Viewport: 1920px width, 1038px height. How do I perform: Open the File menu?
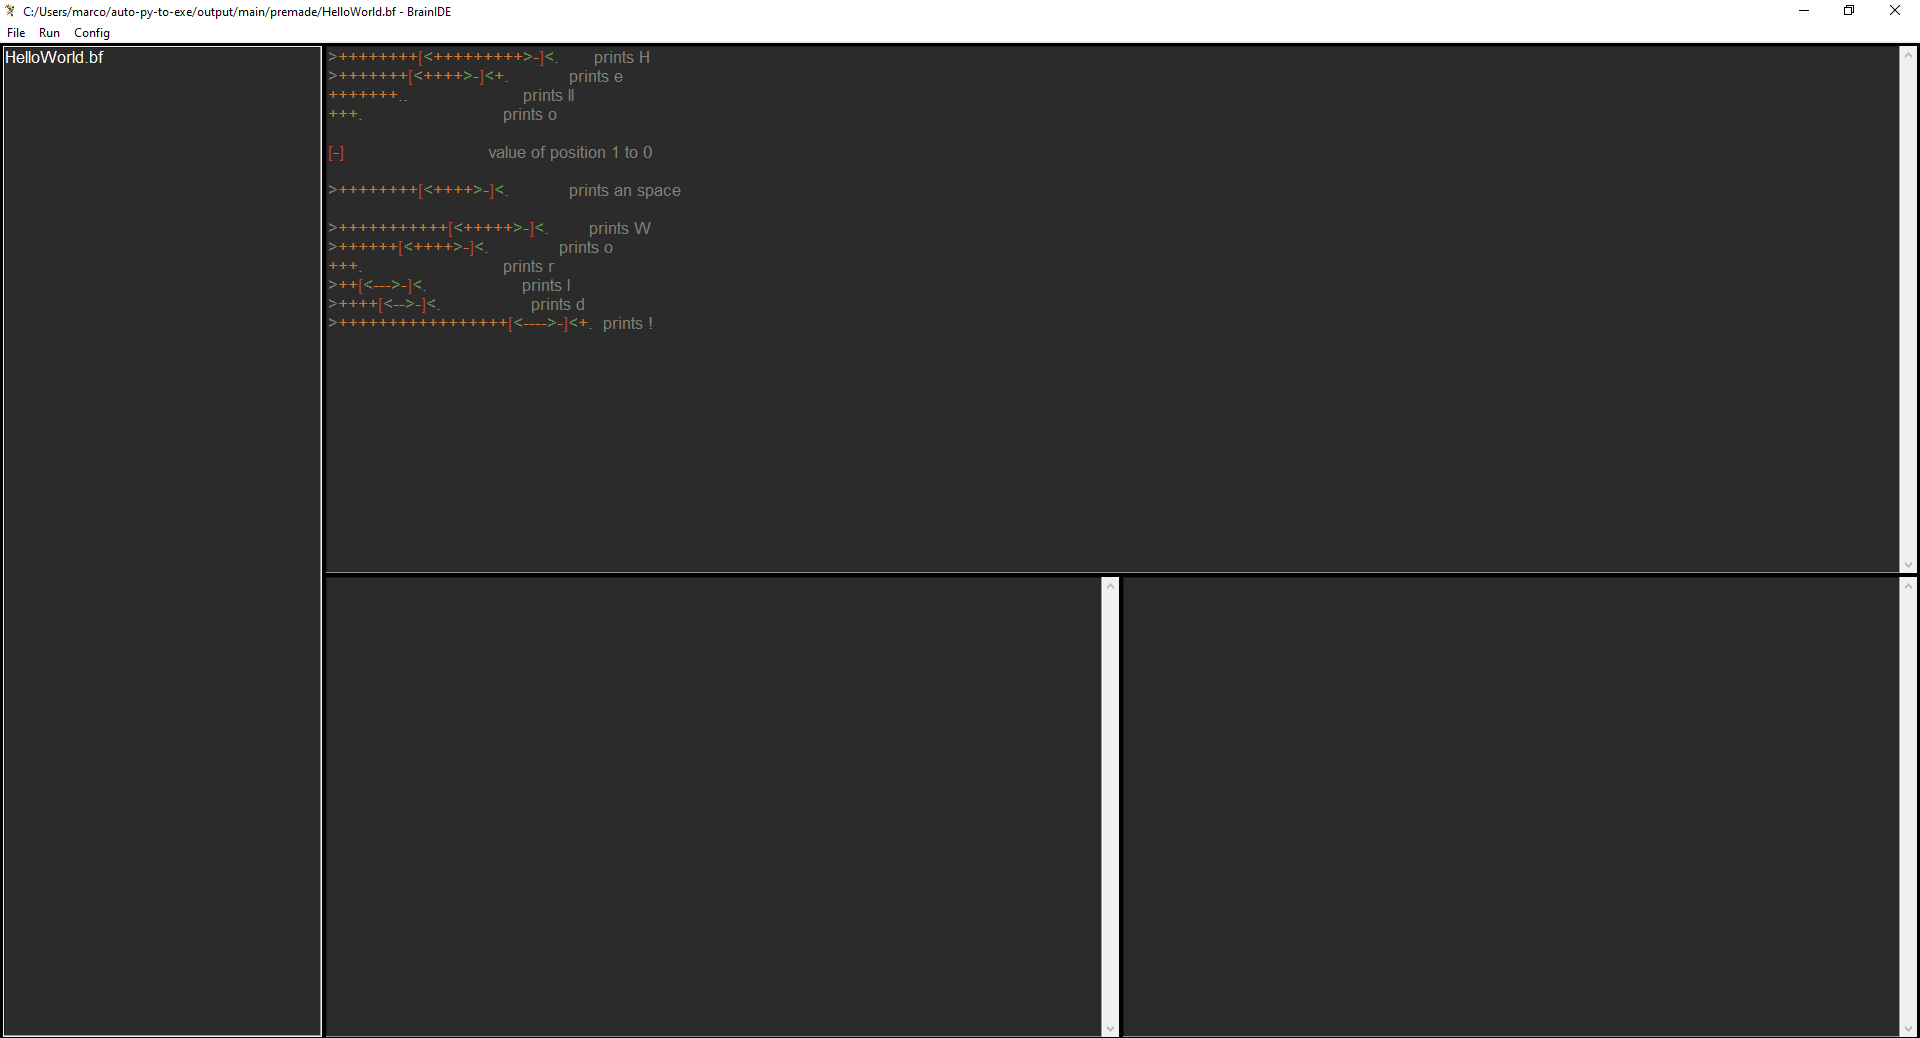16,33
